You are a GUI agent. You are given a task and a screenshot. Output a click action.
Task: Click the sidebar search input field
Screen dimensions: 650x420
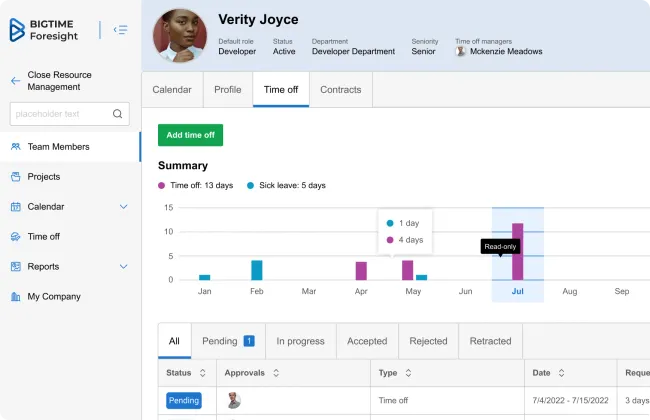click(x=60, y=114)
